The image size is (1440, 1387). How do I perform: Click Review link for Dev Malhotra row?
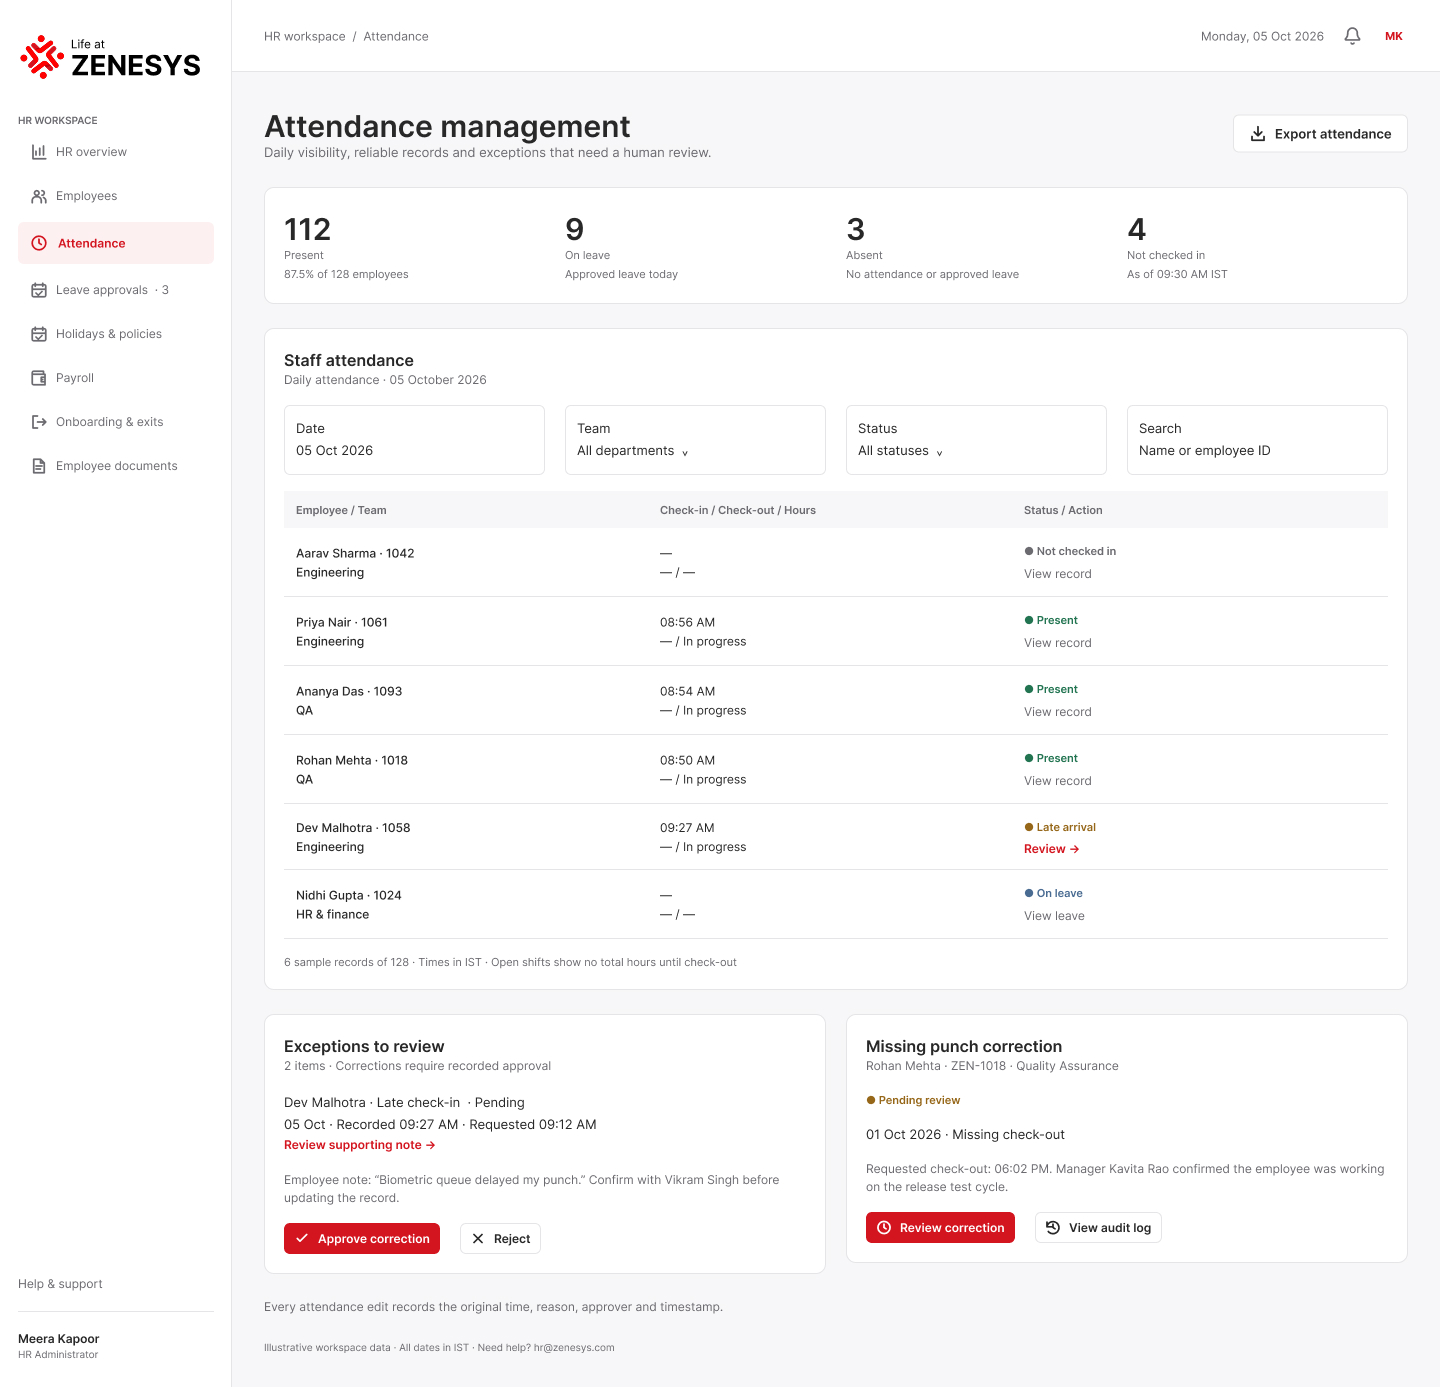click(x=1051, y=849)
